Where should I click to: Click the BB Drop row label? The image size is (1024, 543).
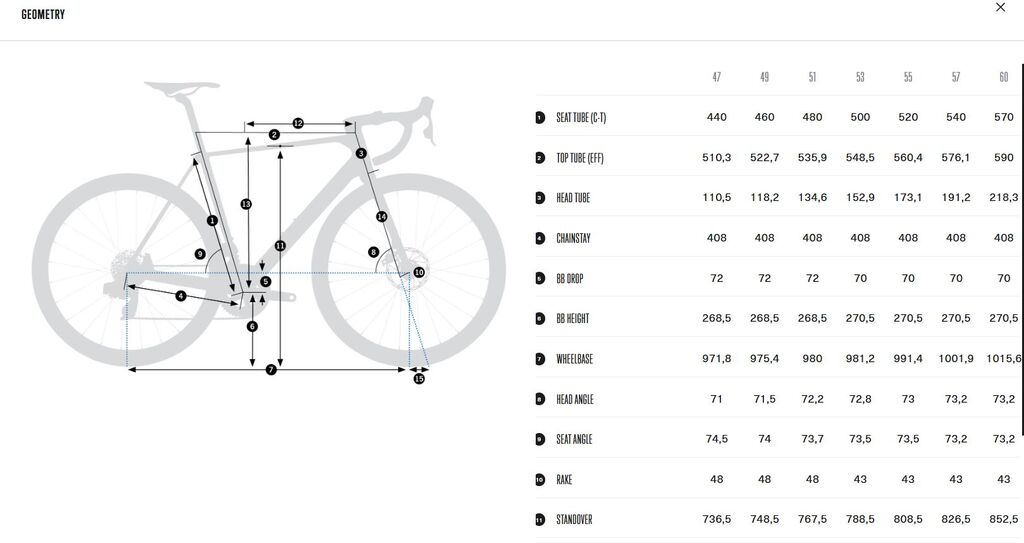pos(569,279)
